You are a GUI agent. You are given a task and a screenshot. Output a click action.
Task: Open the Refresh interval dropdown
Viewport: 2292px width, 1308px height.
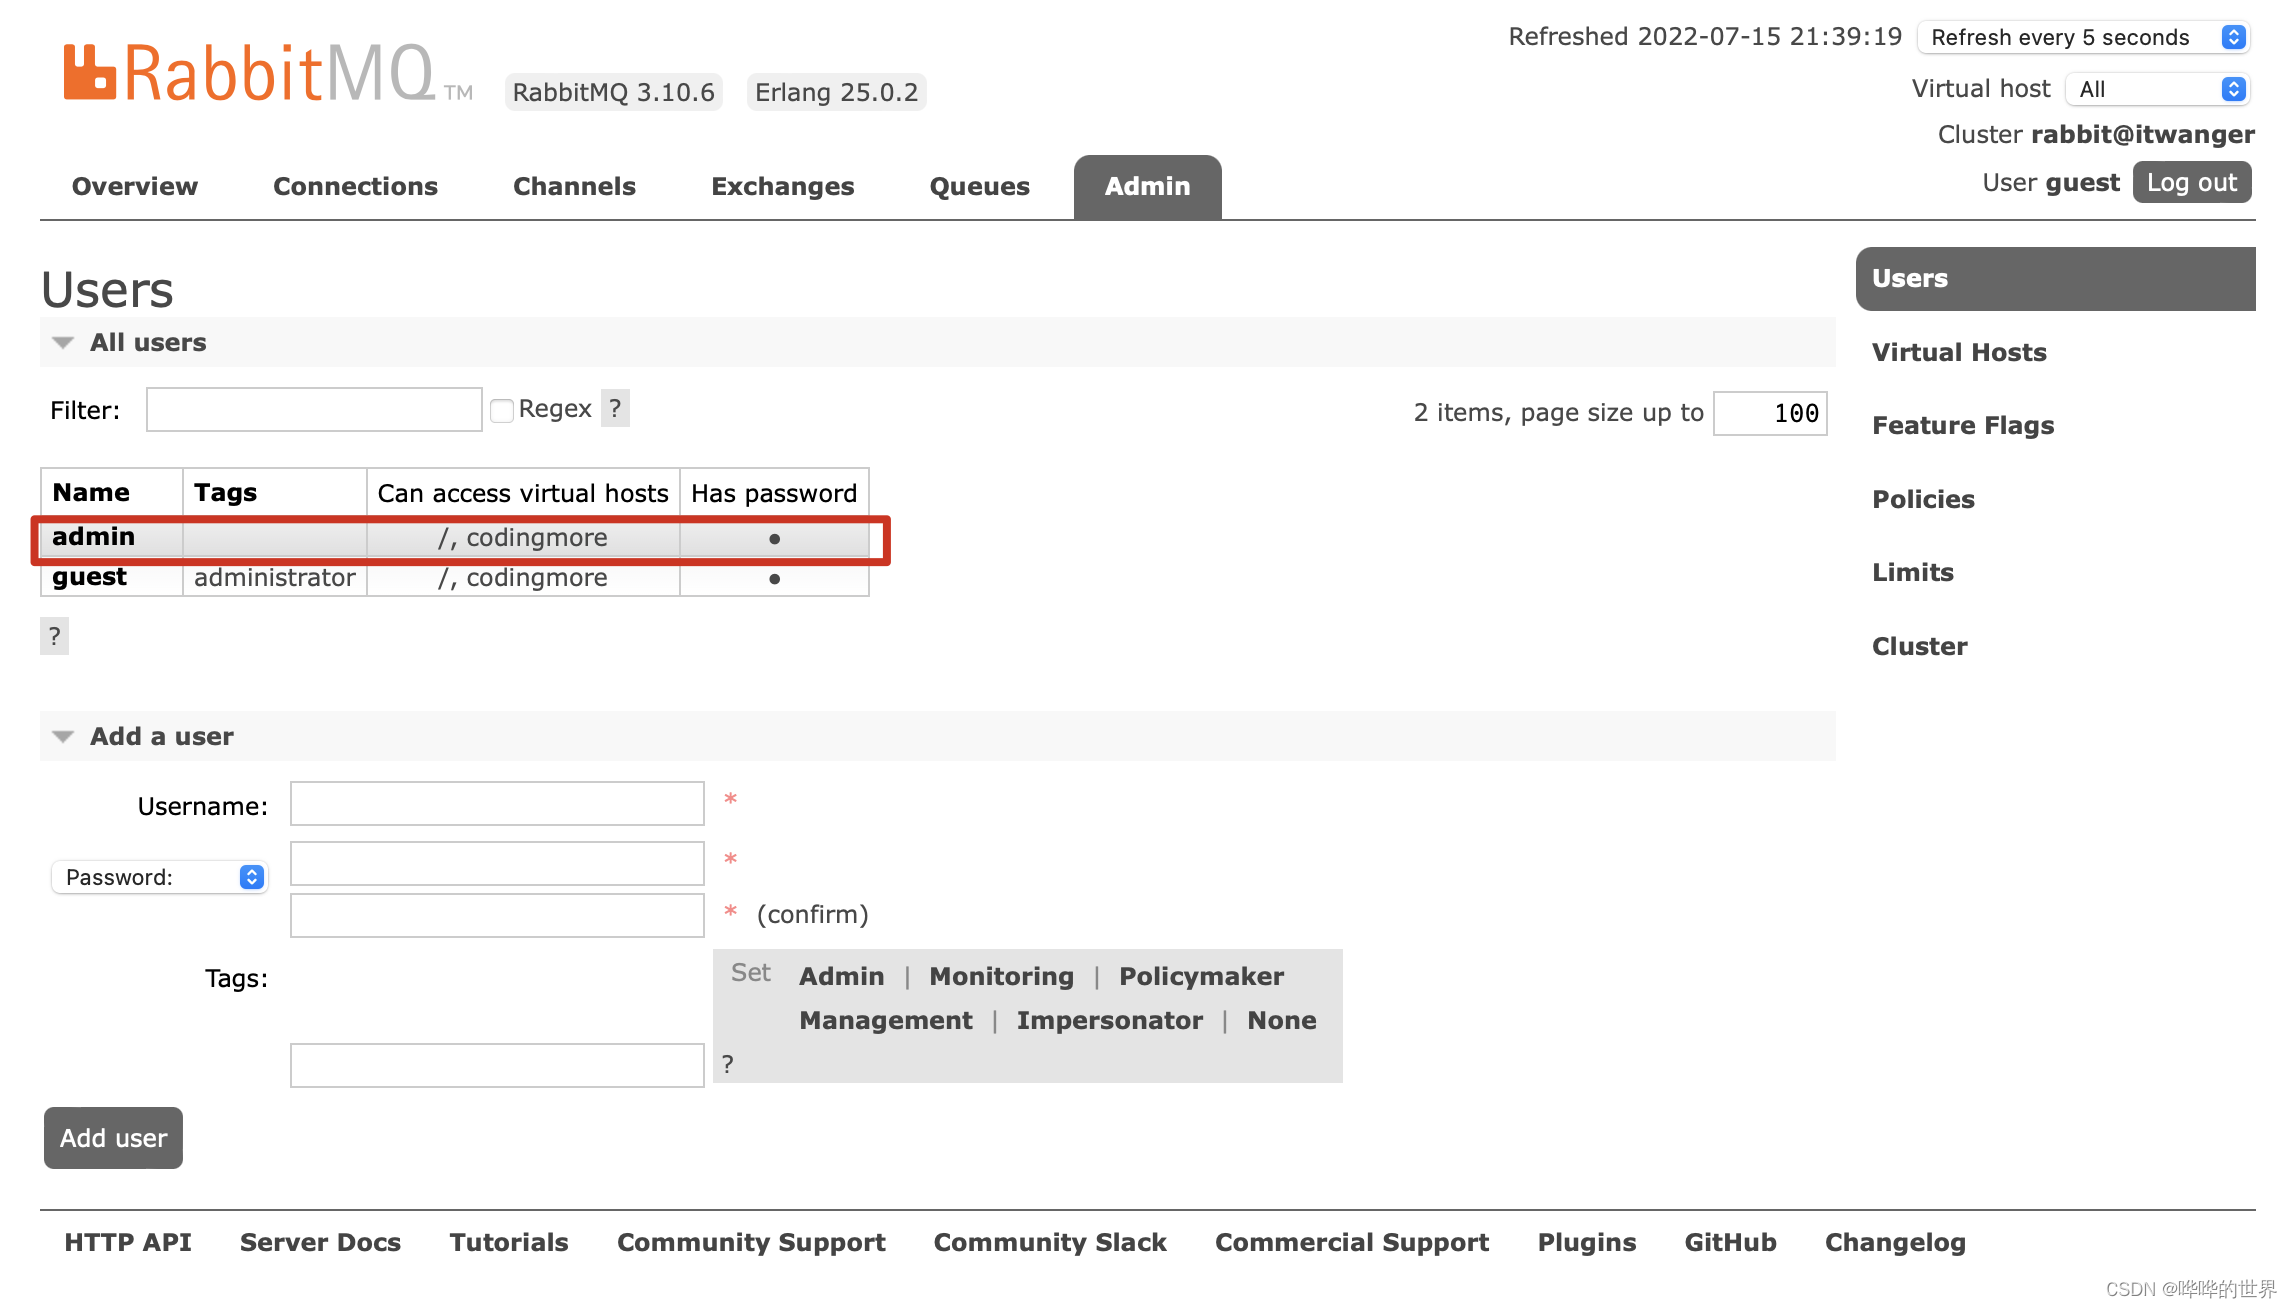click(x=2084, y=37)
